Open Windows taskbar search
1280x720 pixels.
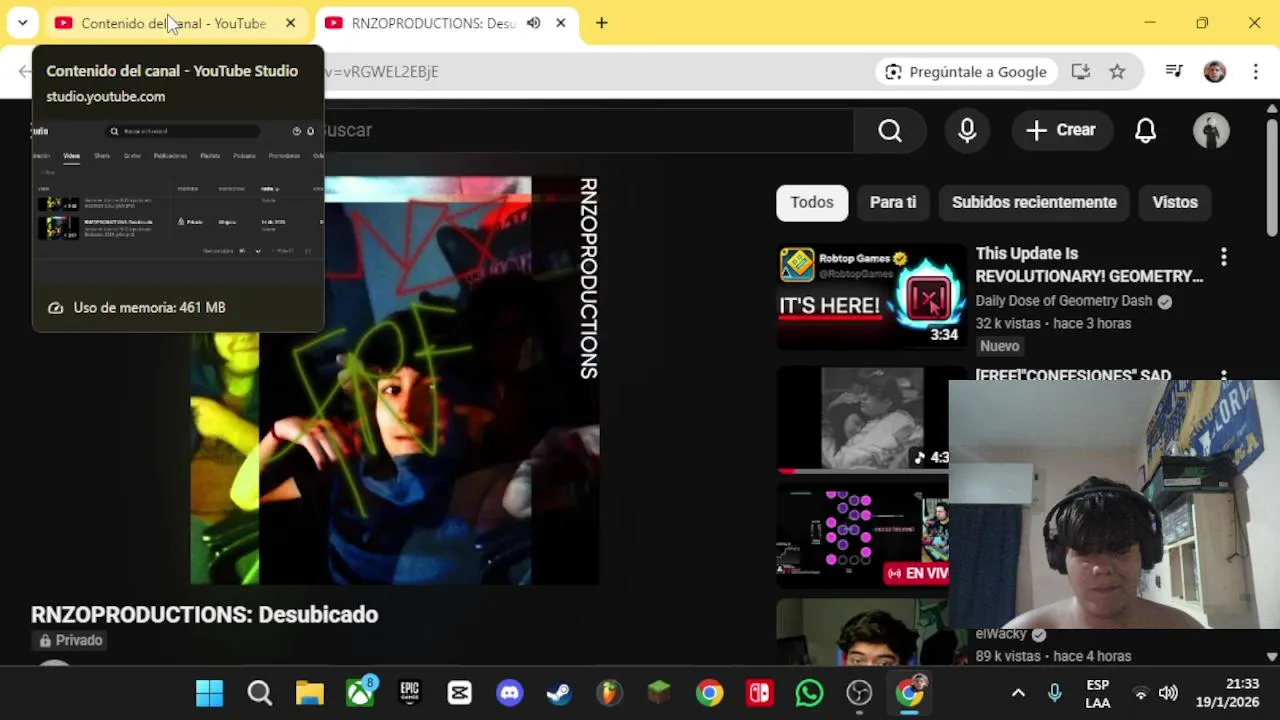tap(260, 693)
